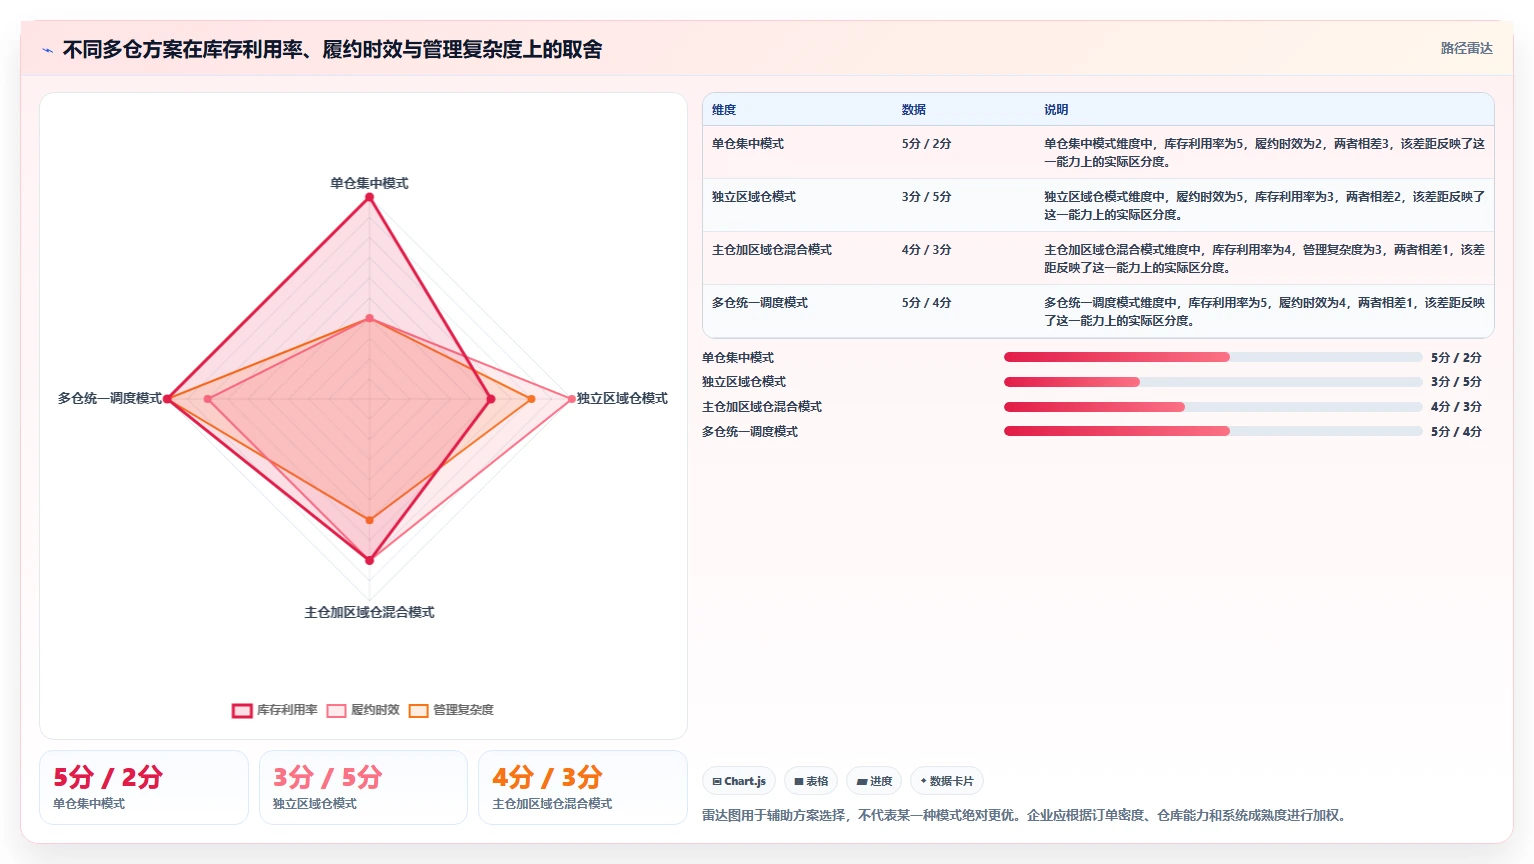Click the 3分 / 5分 value in the table

click(926, 197)
